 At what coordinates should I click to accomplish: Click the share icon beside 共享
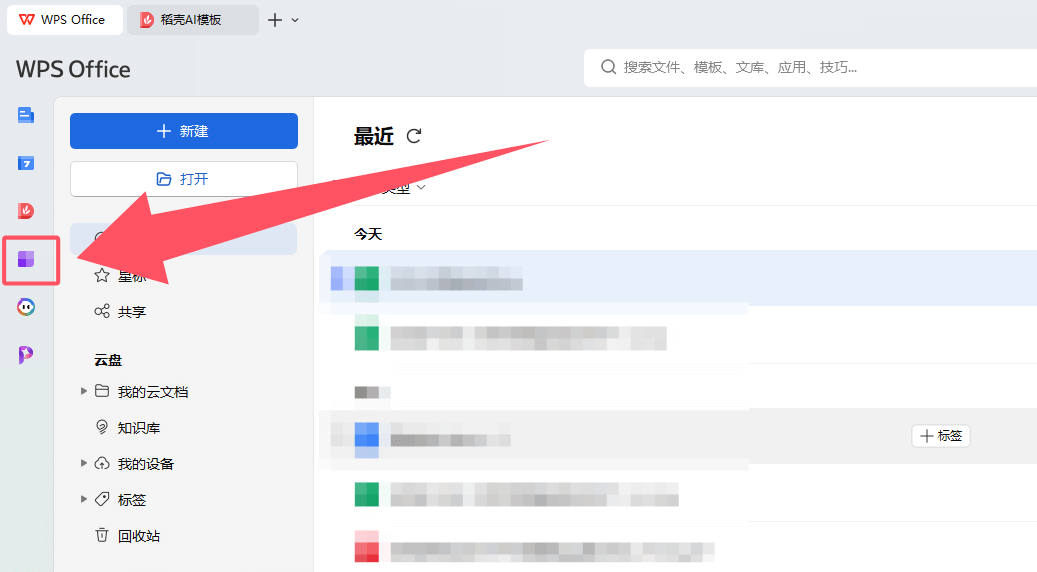coord(102,311)
